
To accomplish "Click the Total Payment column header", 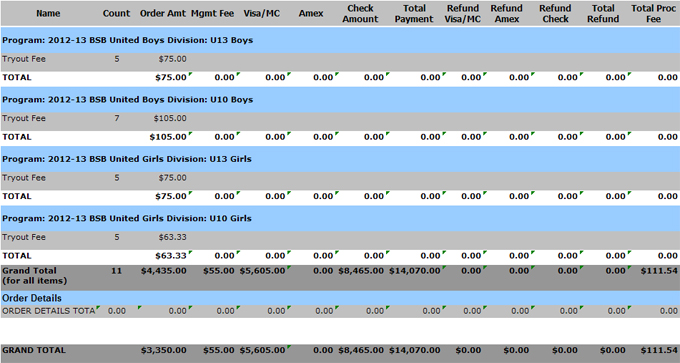I will coord(414,14).
